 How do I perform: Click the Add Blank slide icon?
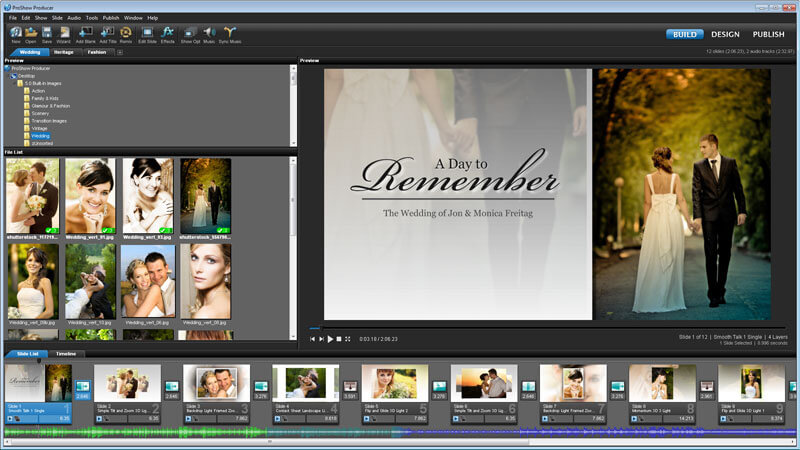point(86,34)
